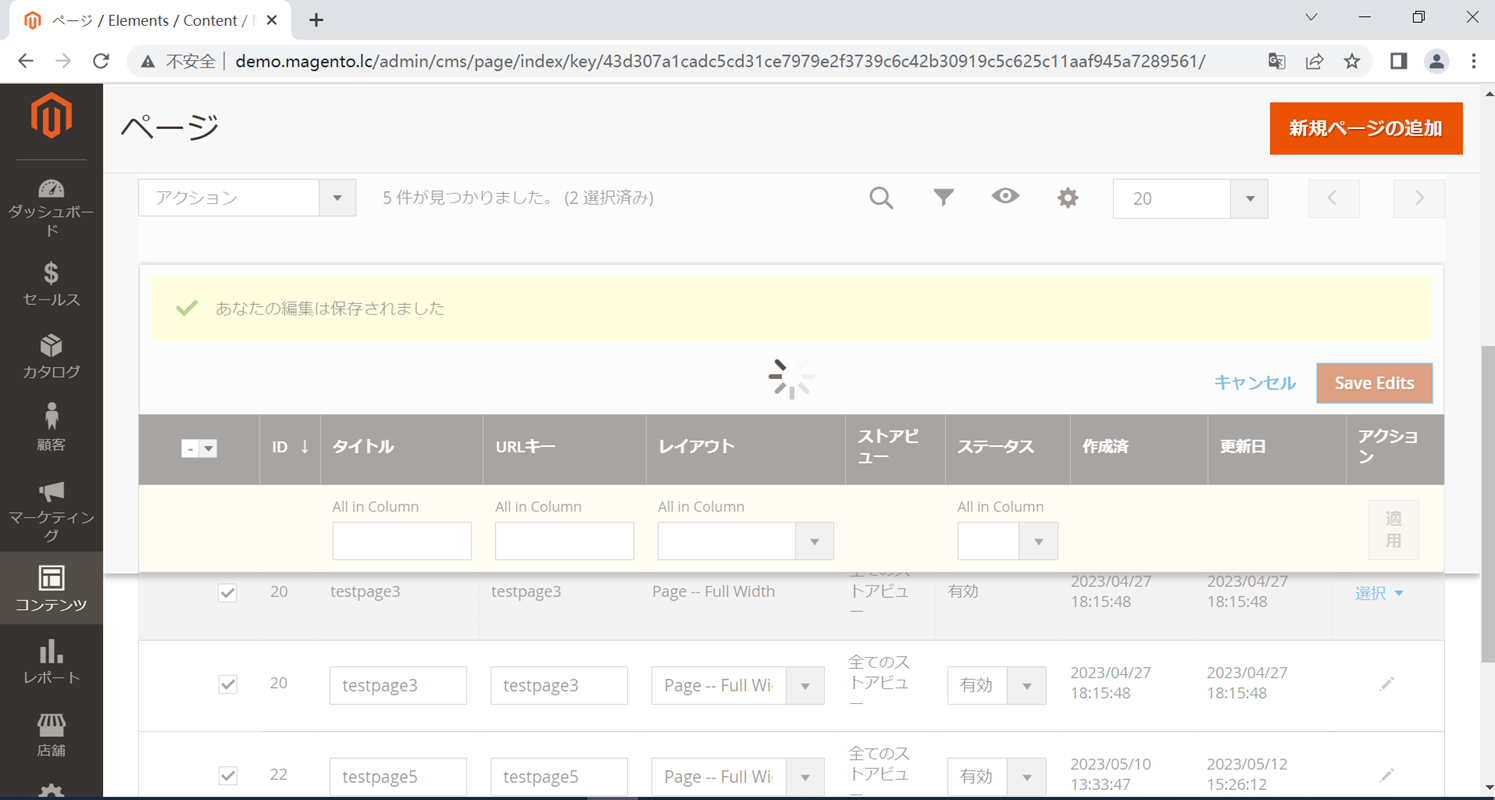Open the カタログ menu icon
The width and height of the screenshot is (1495, 800).
(x=51, y=358)
